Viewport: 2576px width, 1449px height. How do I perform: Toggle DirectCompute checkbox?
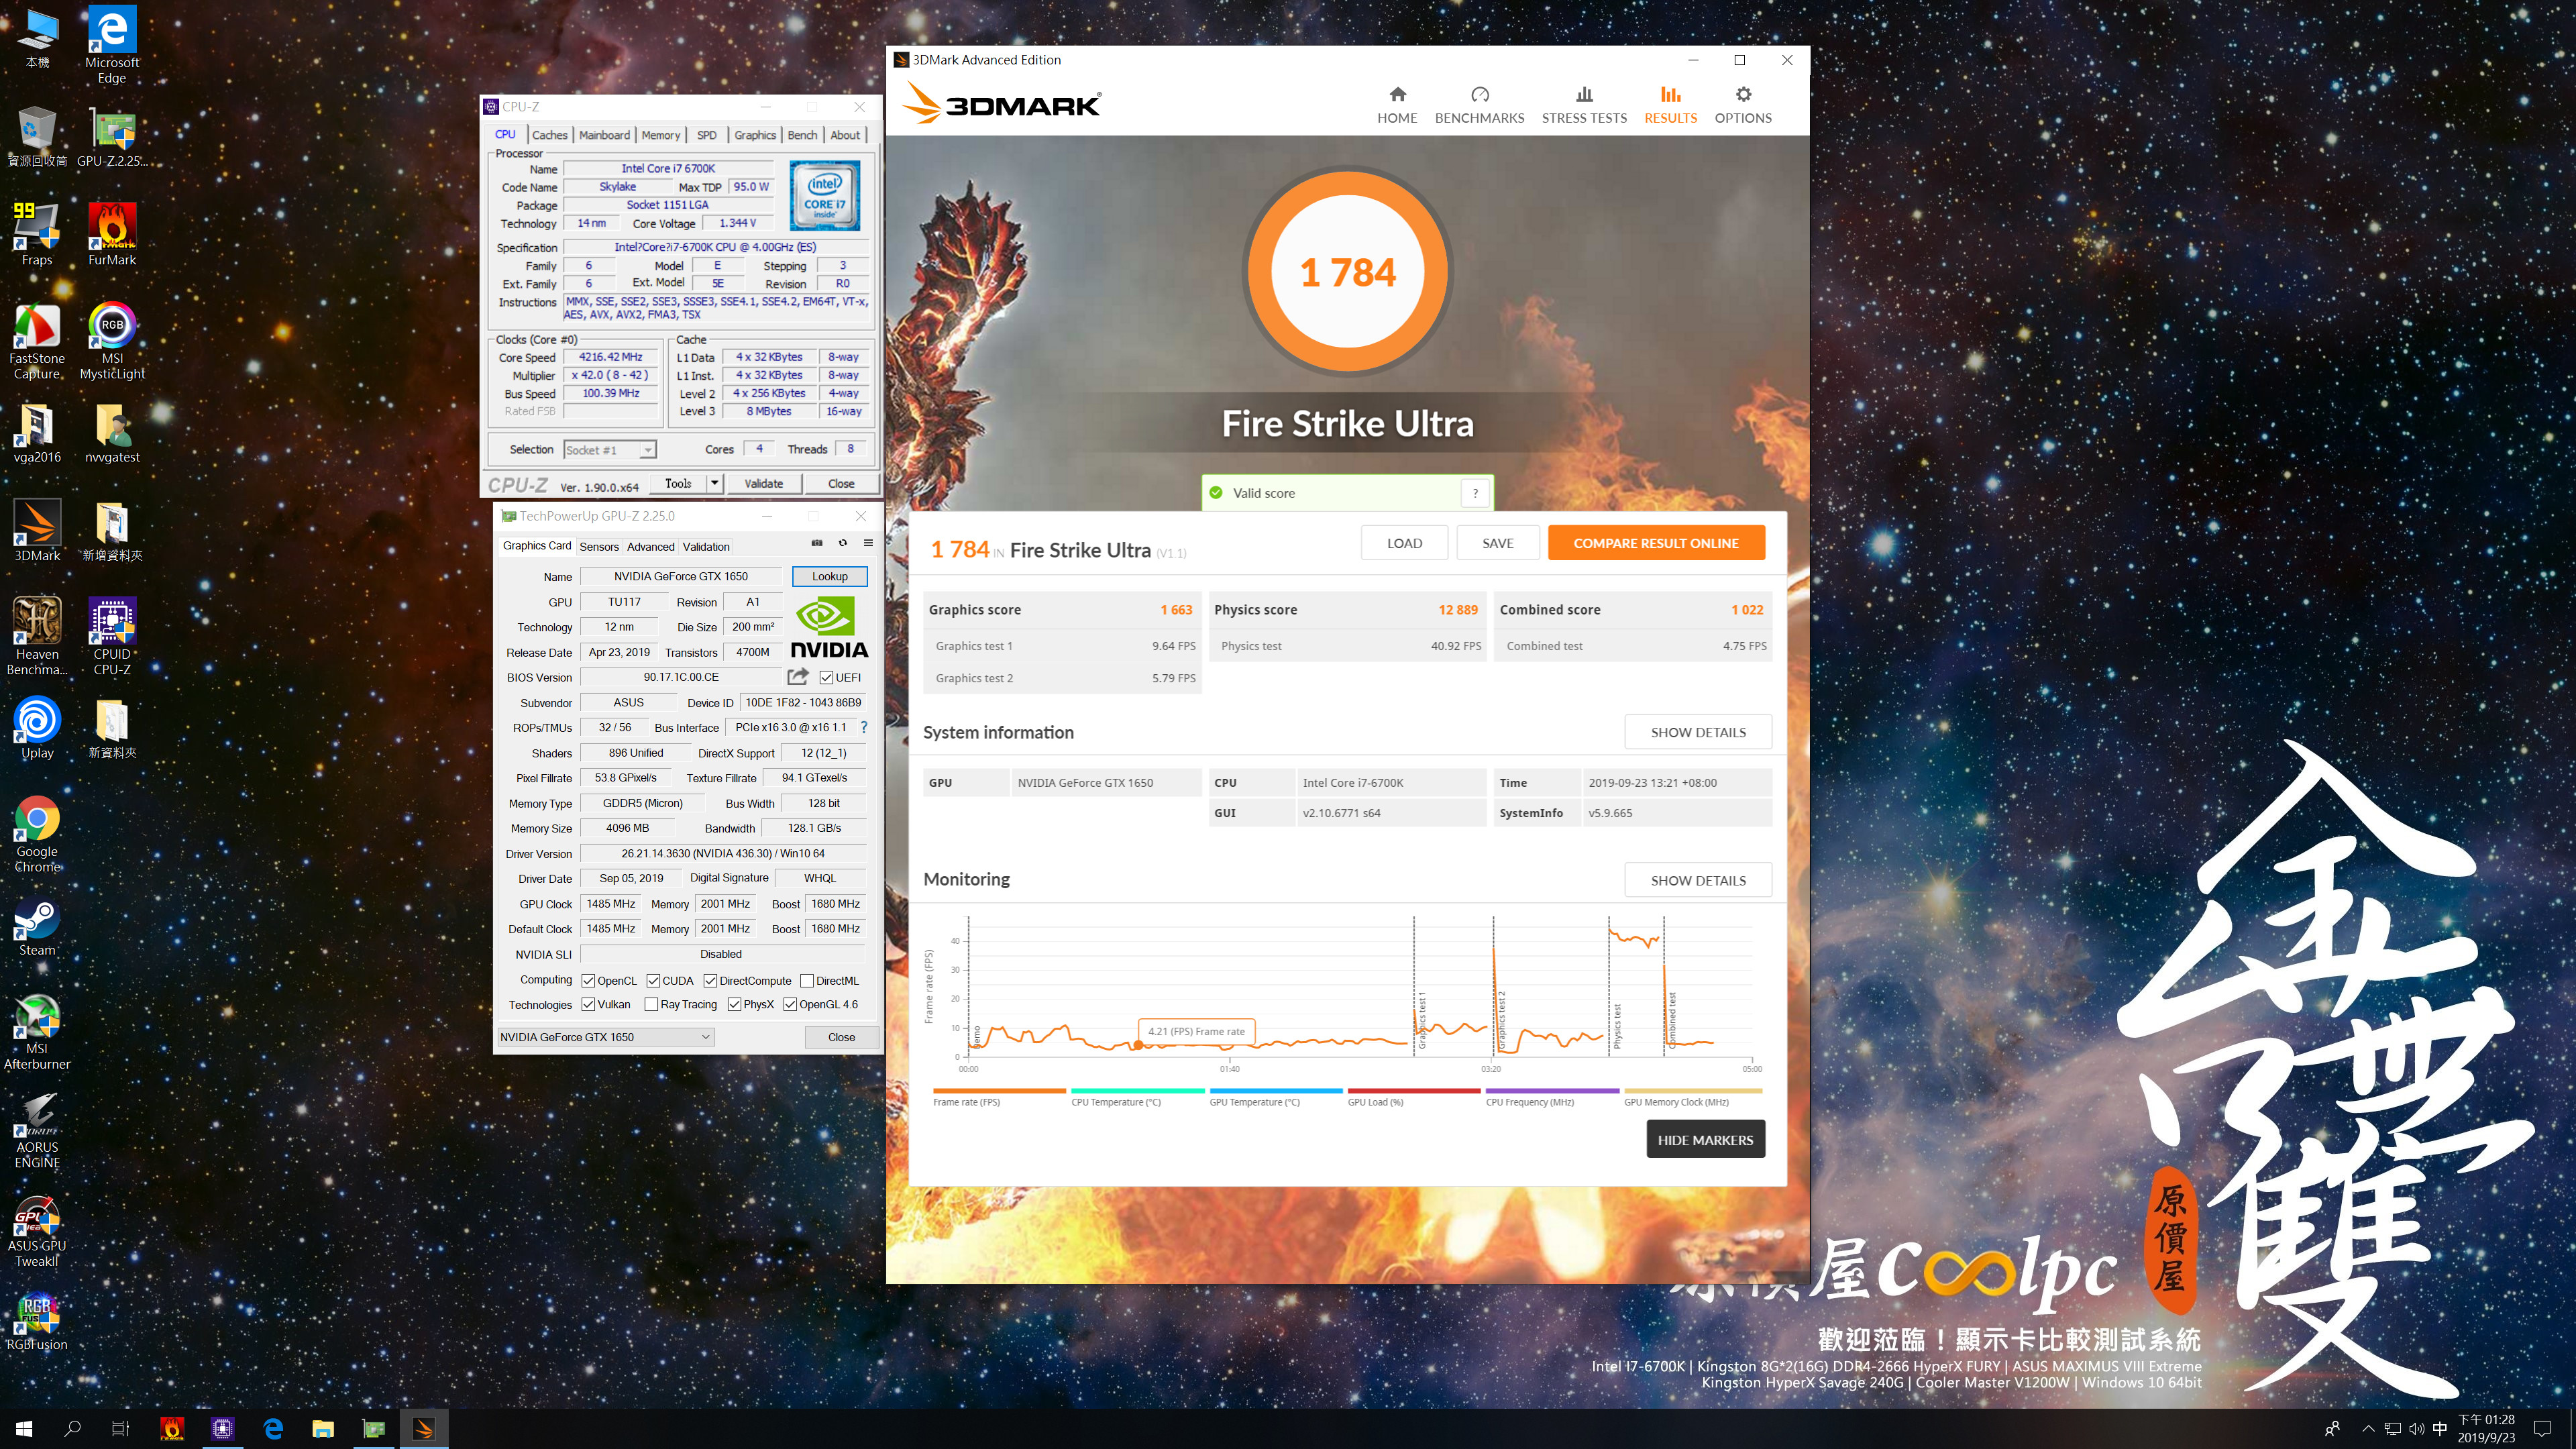pos(710,981)
